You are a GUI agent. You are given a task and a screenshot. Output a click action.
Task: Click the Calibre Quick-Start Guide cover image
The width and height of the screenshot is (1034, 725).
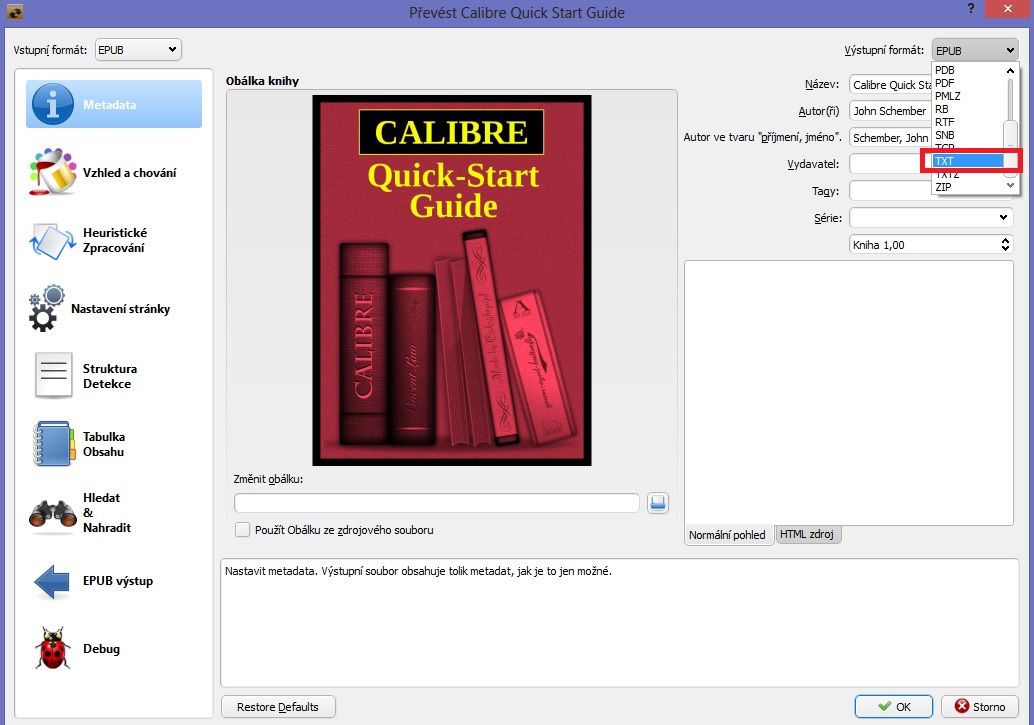click(x=452, y=280)
